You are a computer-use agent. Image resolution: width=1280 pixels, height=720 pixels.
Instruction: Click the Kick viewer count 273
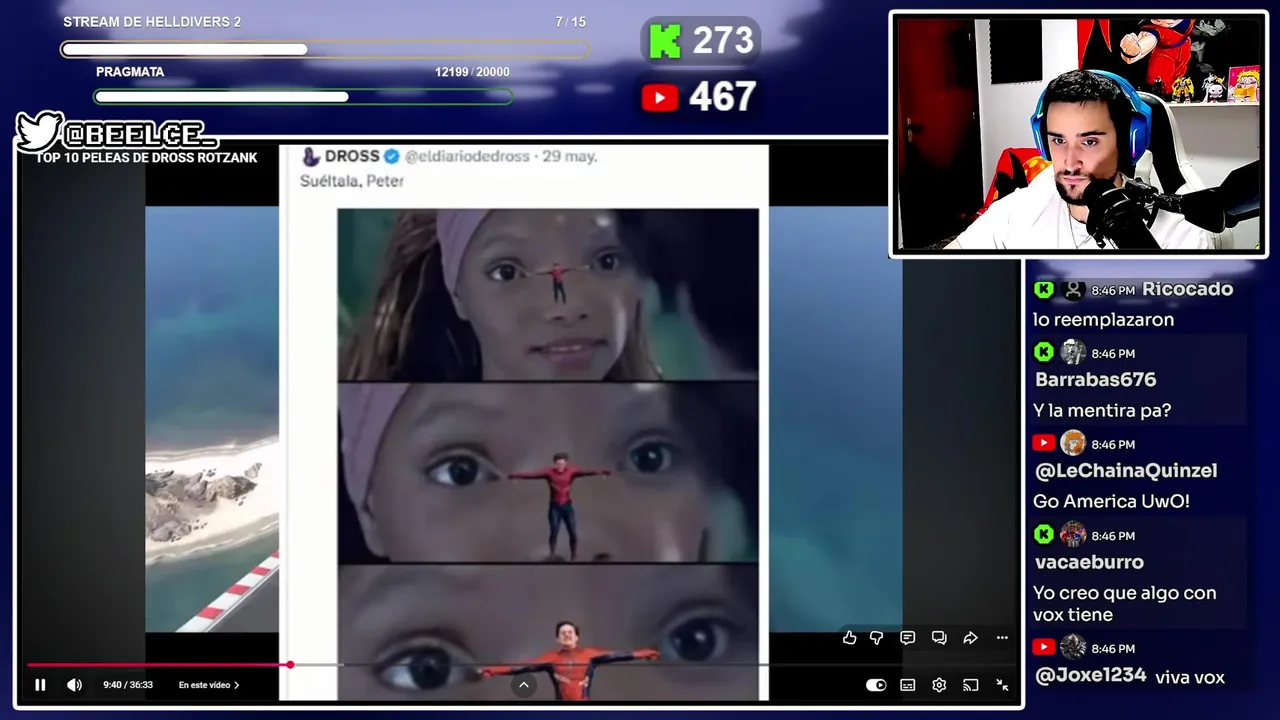722,41
